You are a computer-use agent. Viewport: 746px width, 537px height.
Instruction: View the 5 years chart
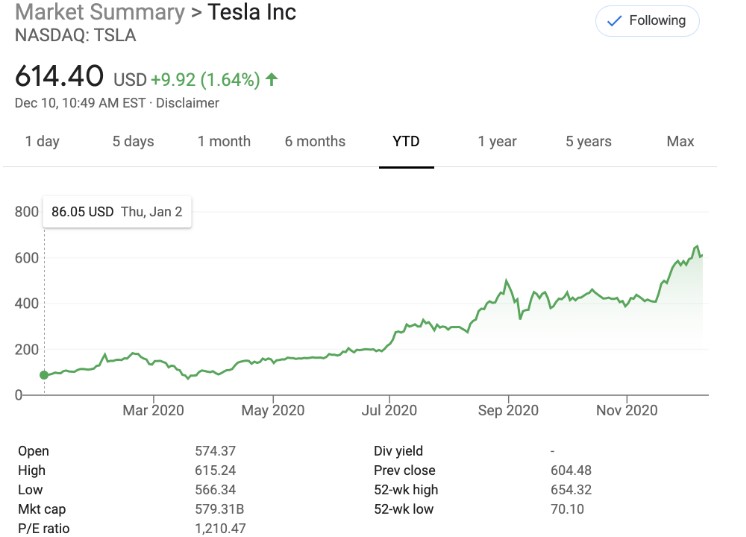(x=589, y=141)
